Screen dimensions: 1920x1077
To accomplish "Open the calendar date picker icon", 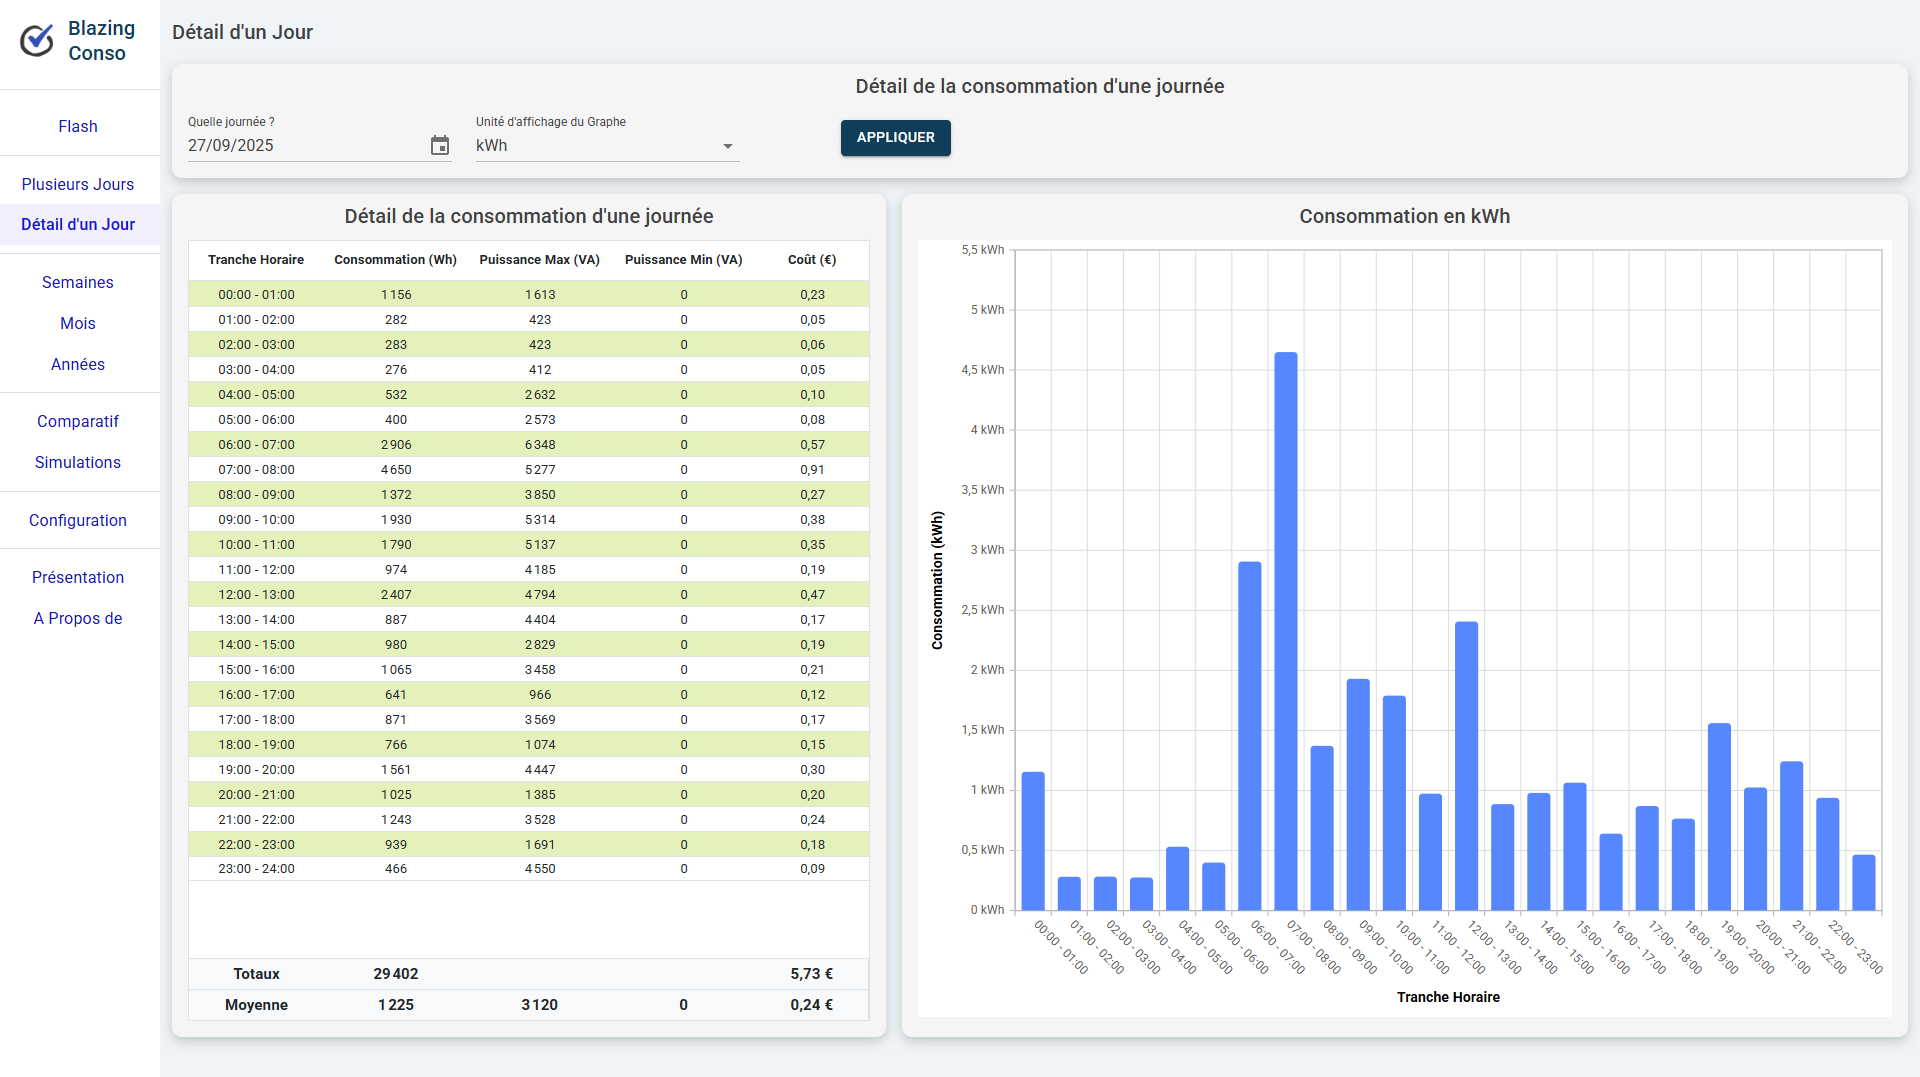I will click(x=439, y=146).
